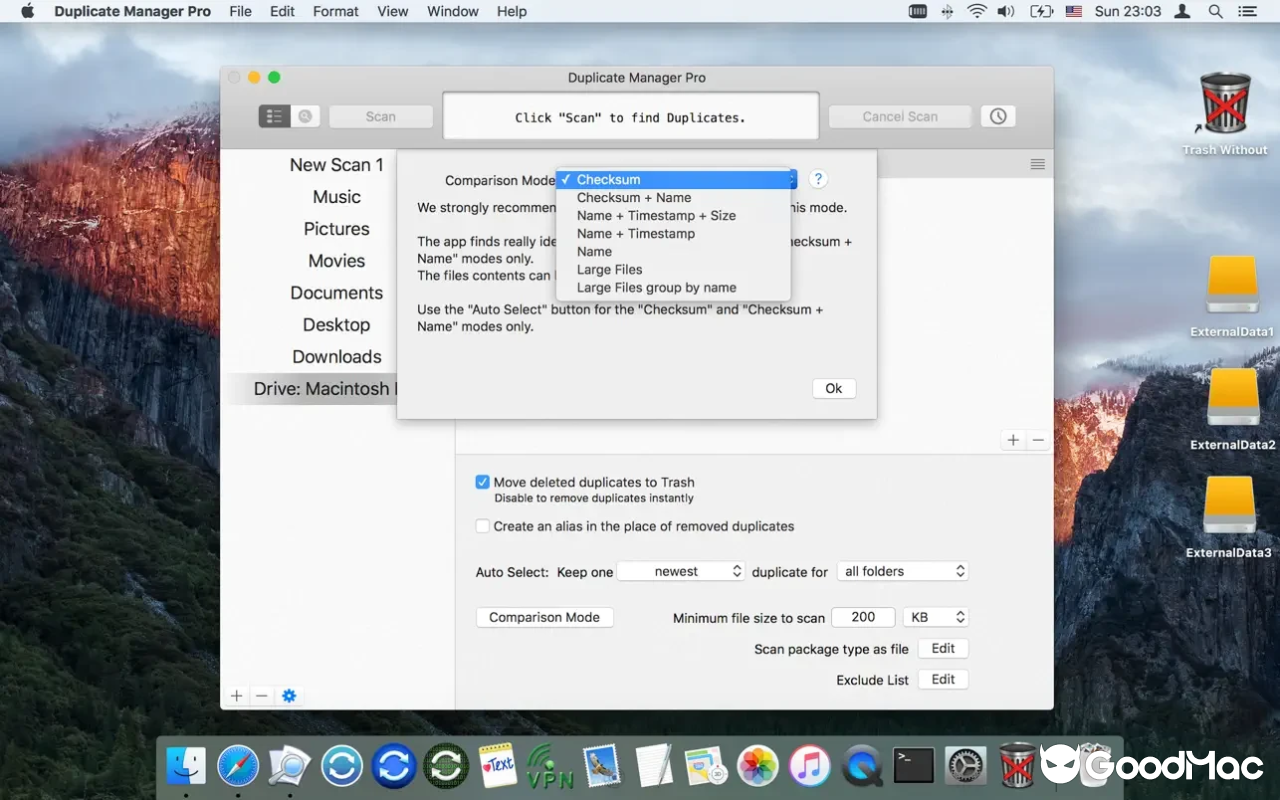Open the all folders dropdown

902,571
